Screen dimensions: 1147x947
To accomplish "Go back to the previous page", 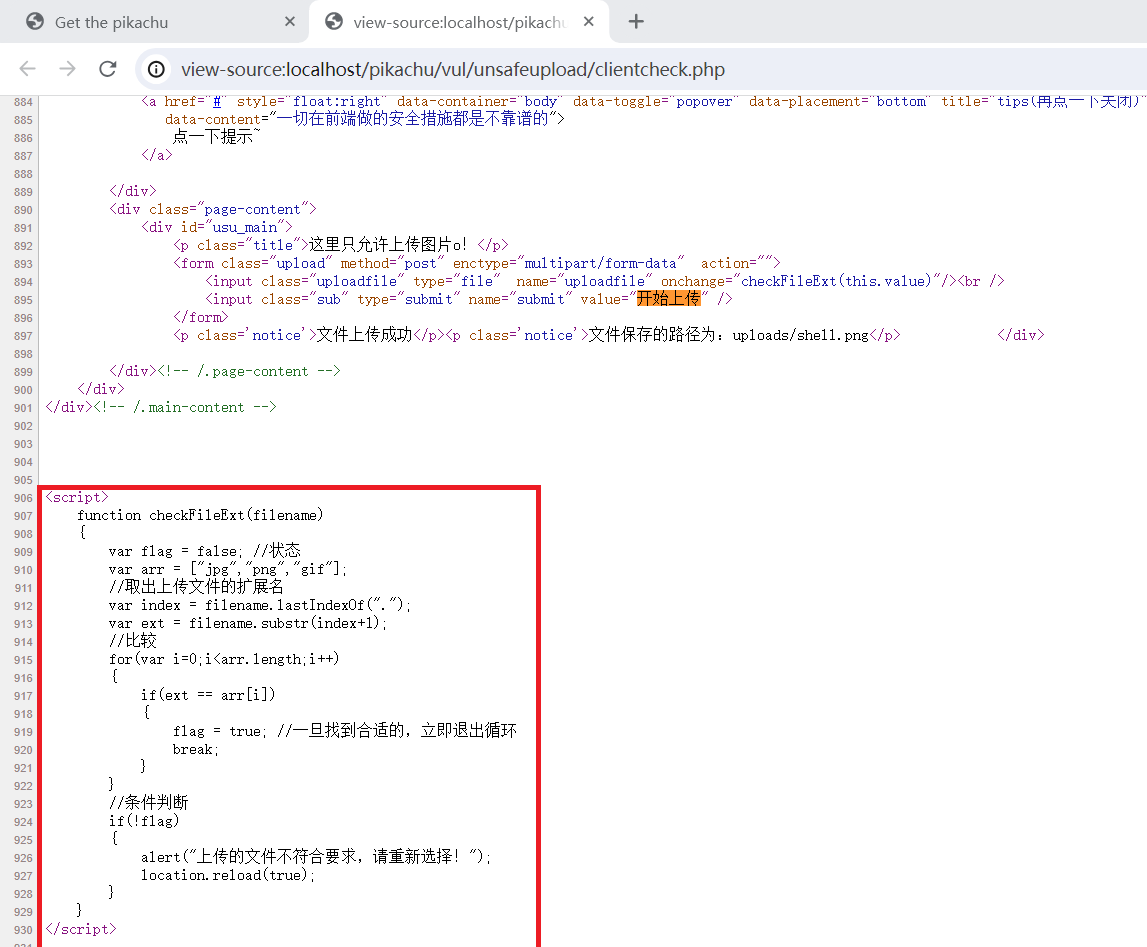I will click(28, 69).
